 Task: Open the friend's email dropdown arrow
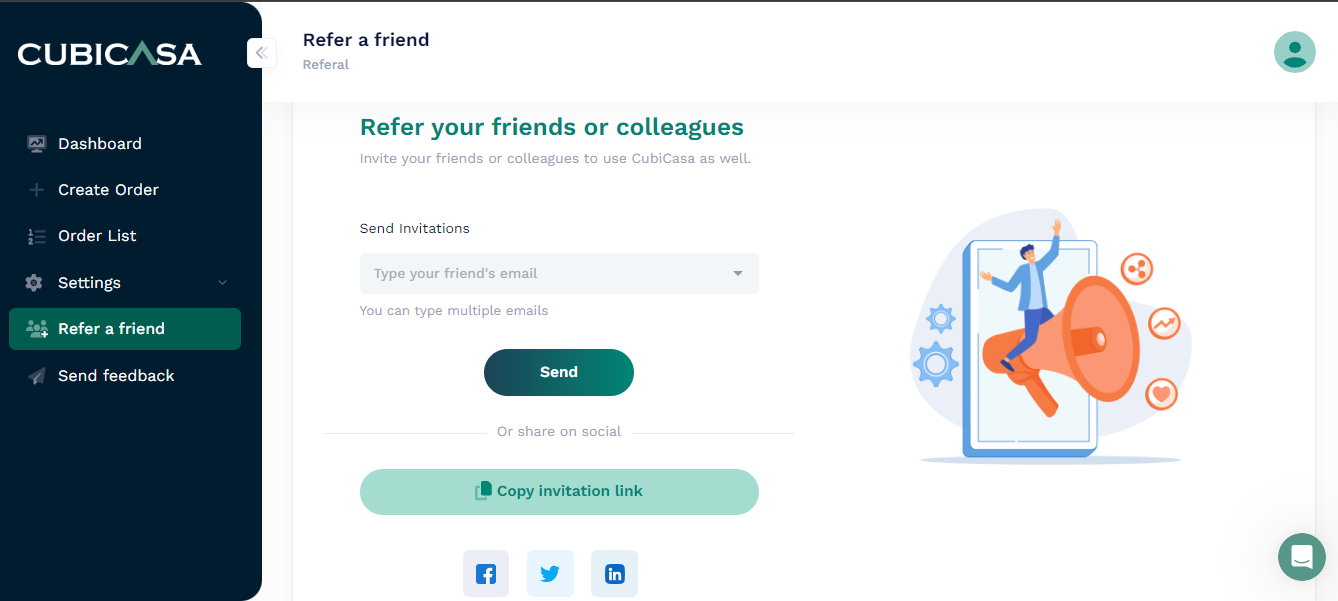(738, 273)
